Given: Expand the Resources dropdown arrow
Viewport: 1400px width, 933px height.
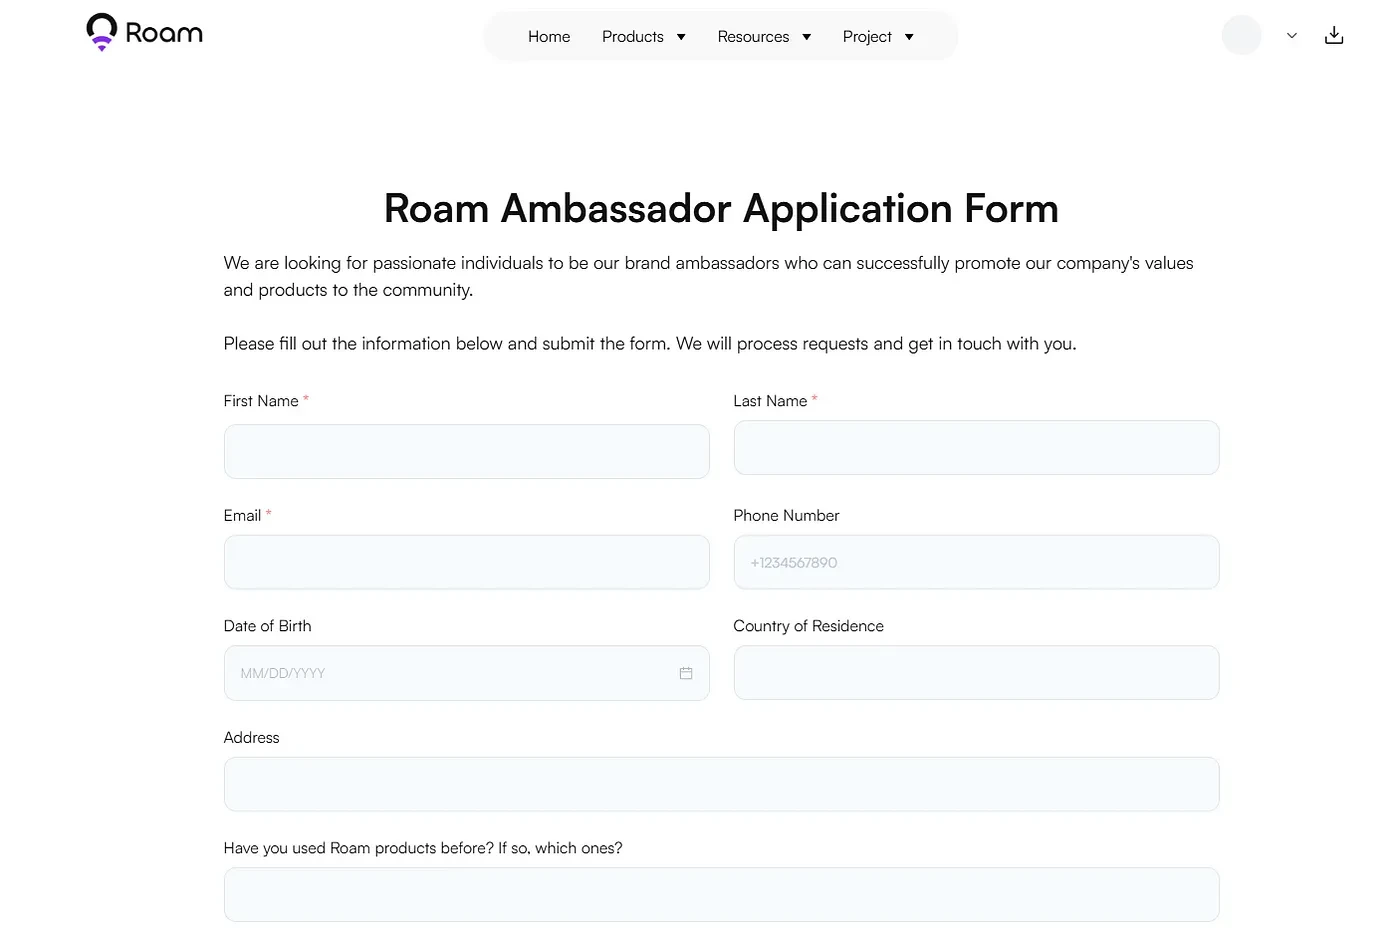Looking at the screenshot, I should (x=806, y=37).
